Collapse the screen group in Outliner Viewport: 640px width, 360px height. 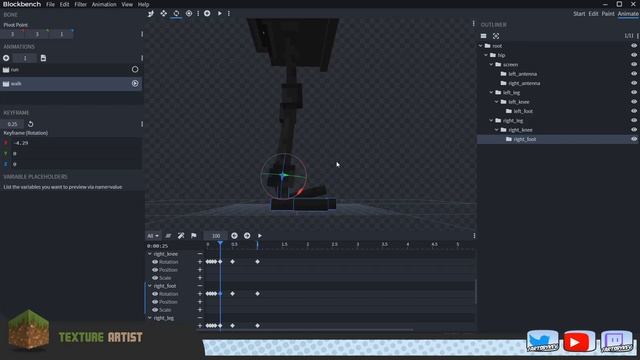pyautogui.click(x=491, y=64)
